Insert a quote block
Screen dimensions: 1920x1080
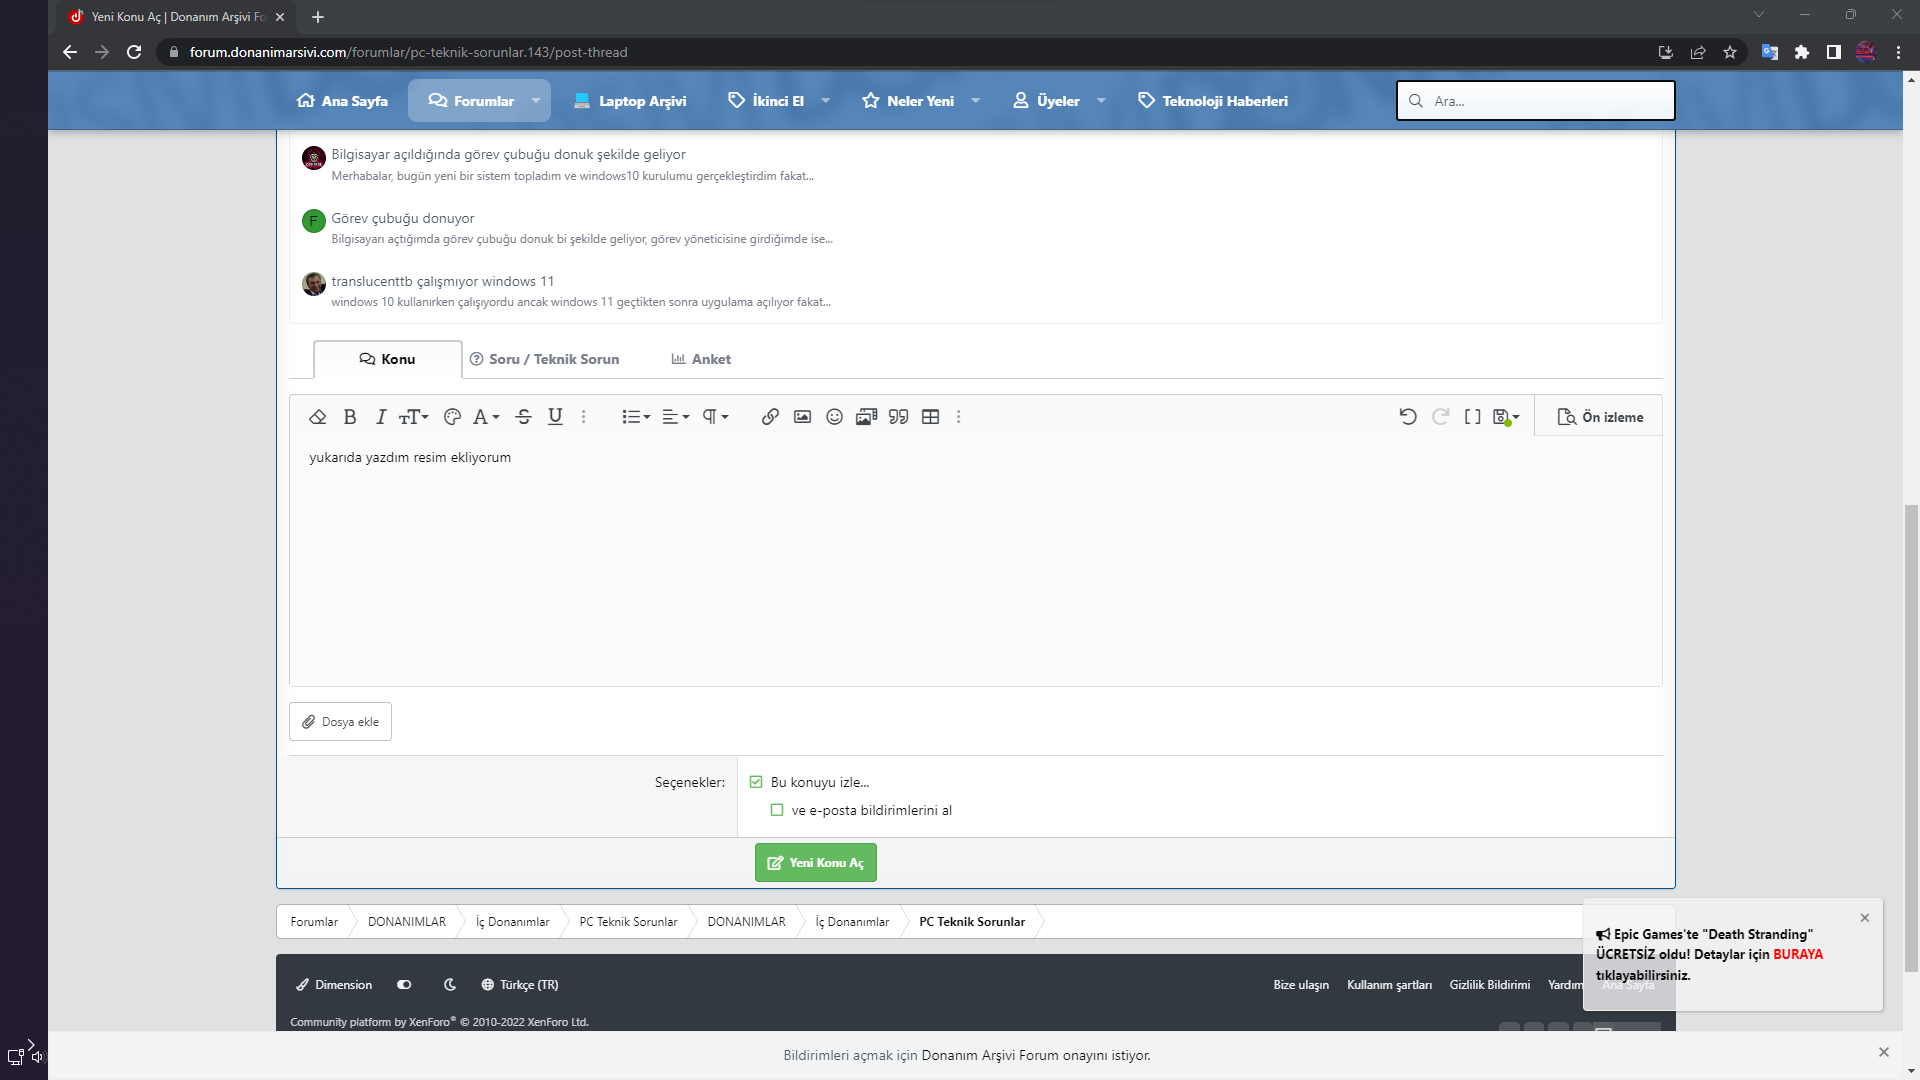pyautogui.click(x=898, y=417)
